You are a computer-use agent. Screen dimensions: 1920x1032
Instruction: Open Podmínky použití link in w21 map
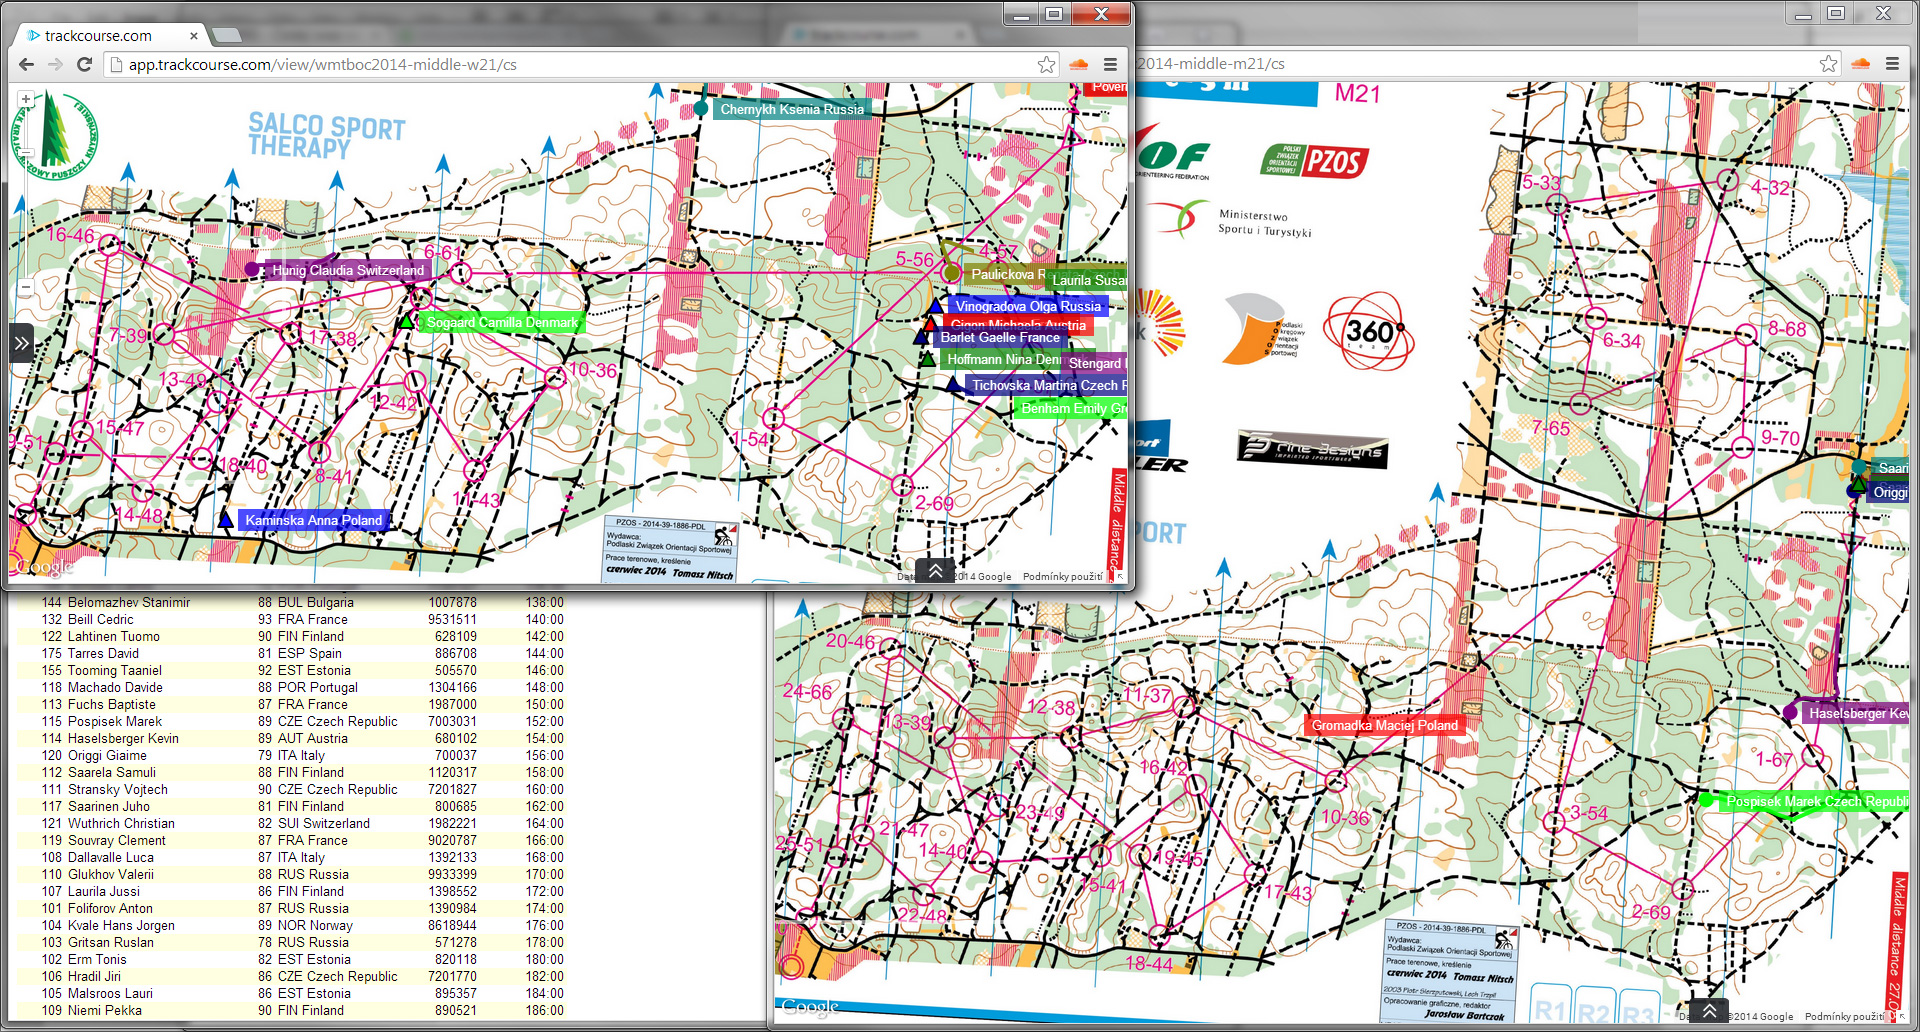pos(1062,577)
